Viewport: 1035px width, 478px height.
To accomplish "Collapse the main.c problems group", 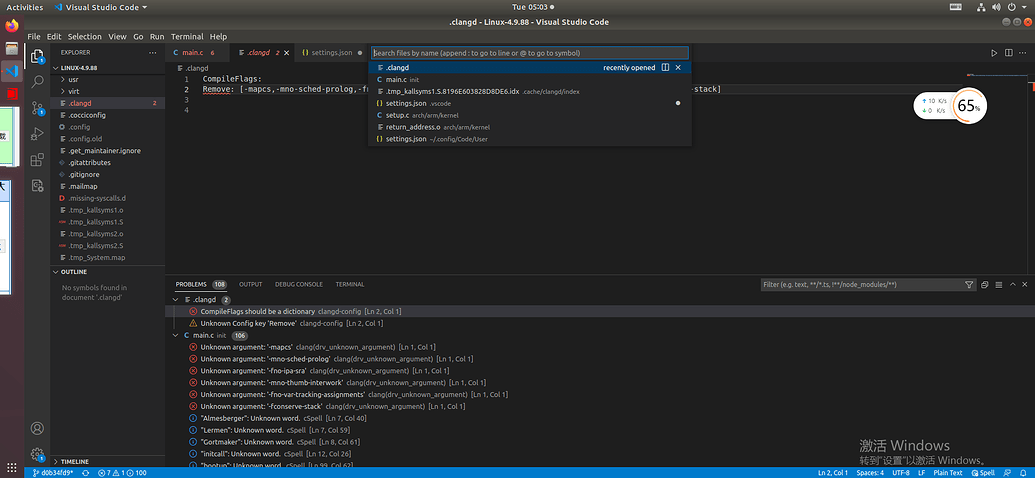I will [177, 335].
